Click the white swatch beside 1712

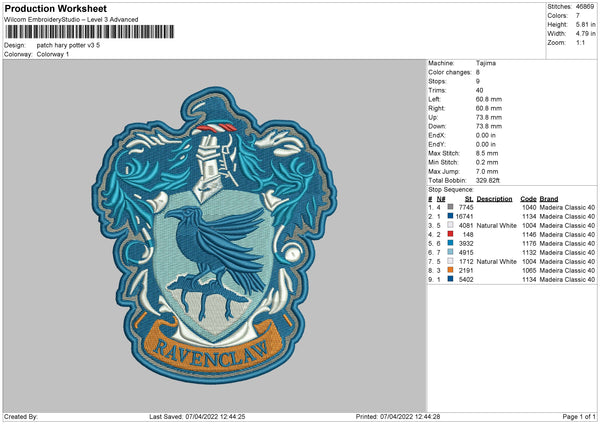pyautogui.click(x=450, y=261)
